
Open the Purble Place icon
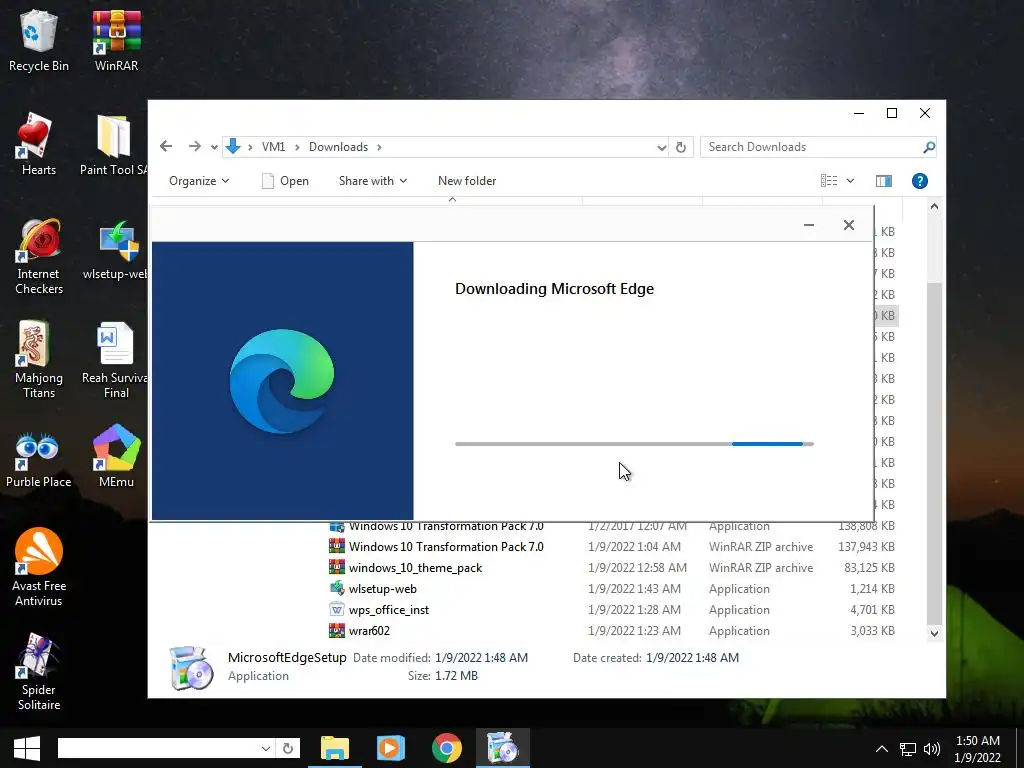(39, 459)
